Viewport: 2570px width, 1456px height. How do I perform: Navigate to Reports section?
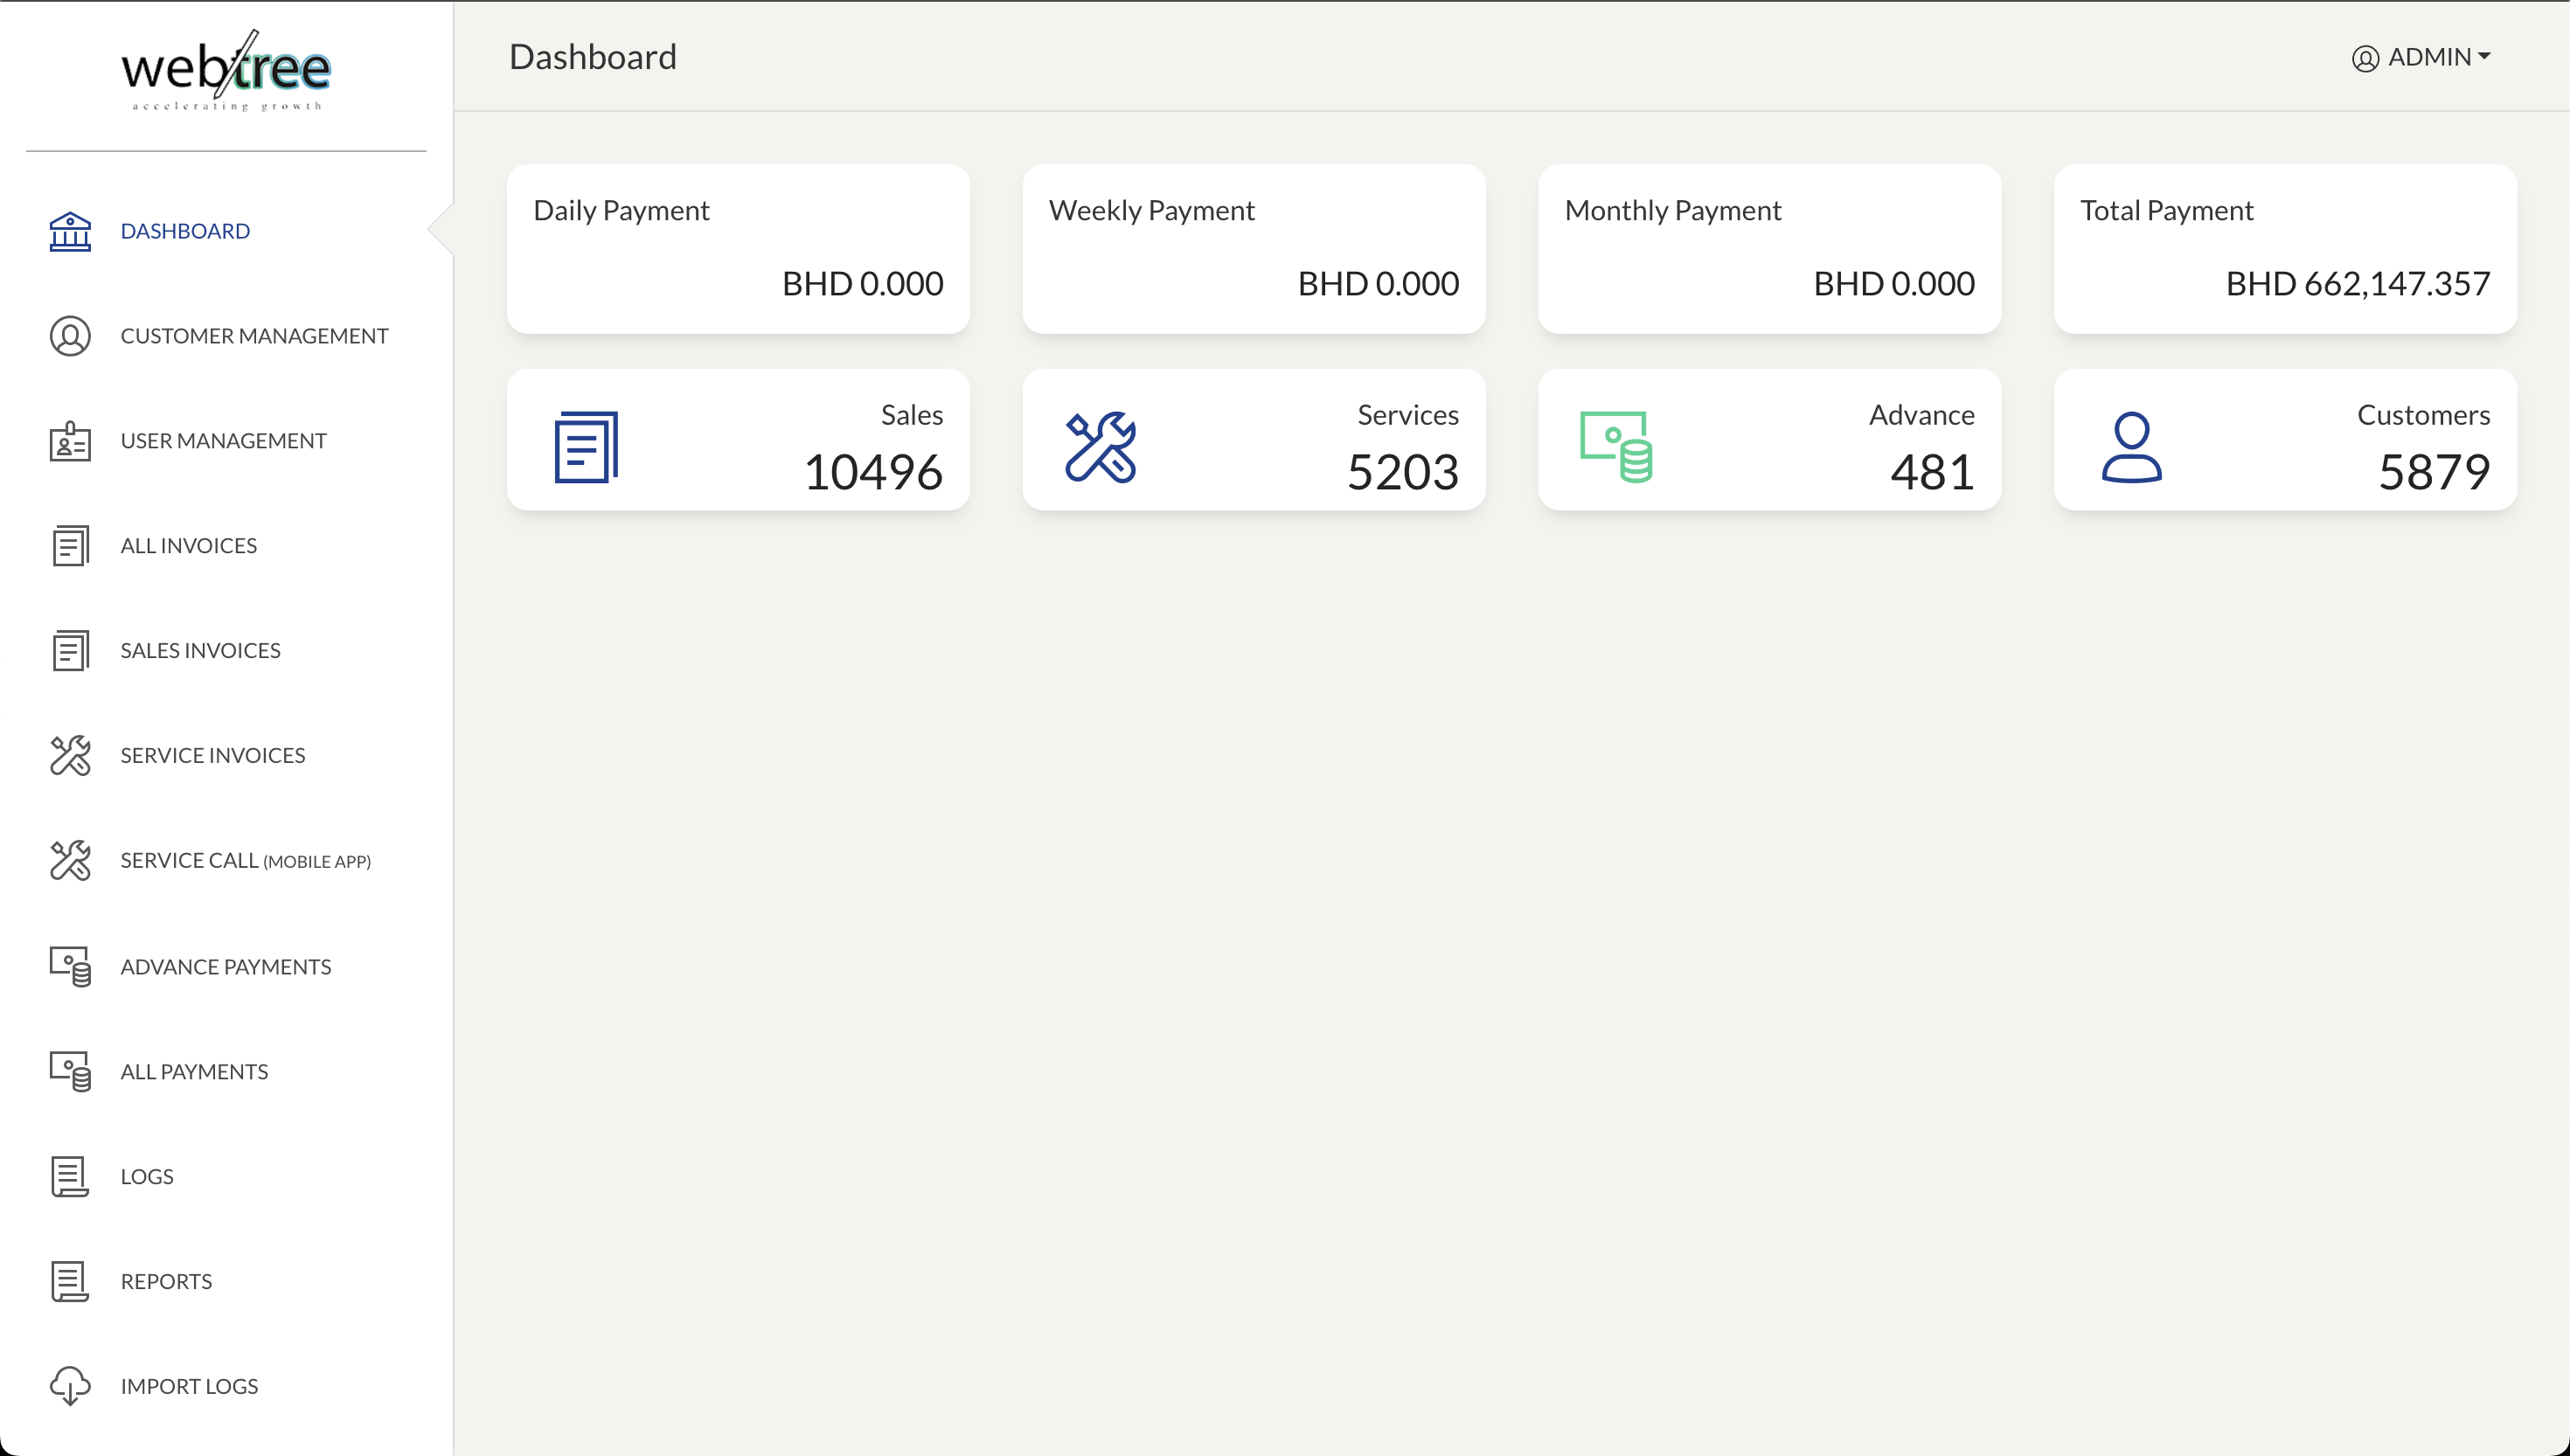click(x=166, y=1281)
